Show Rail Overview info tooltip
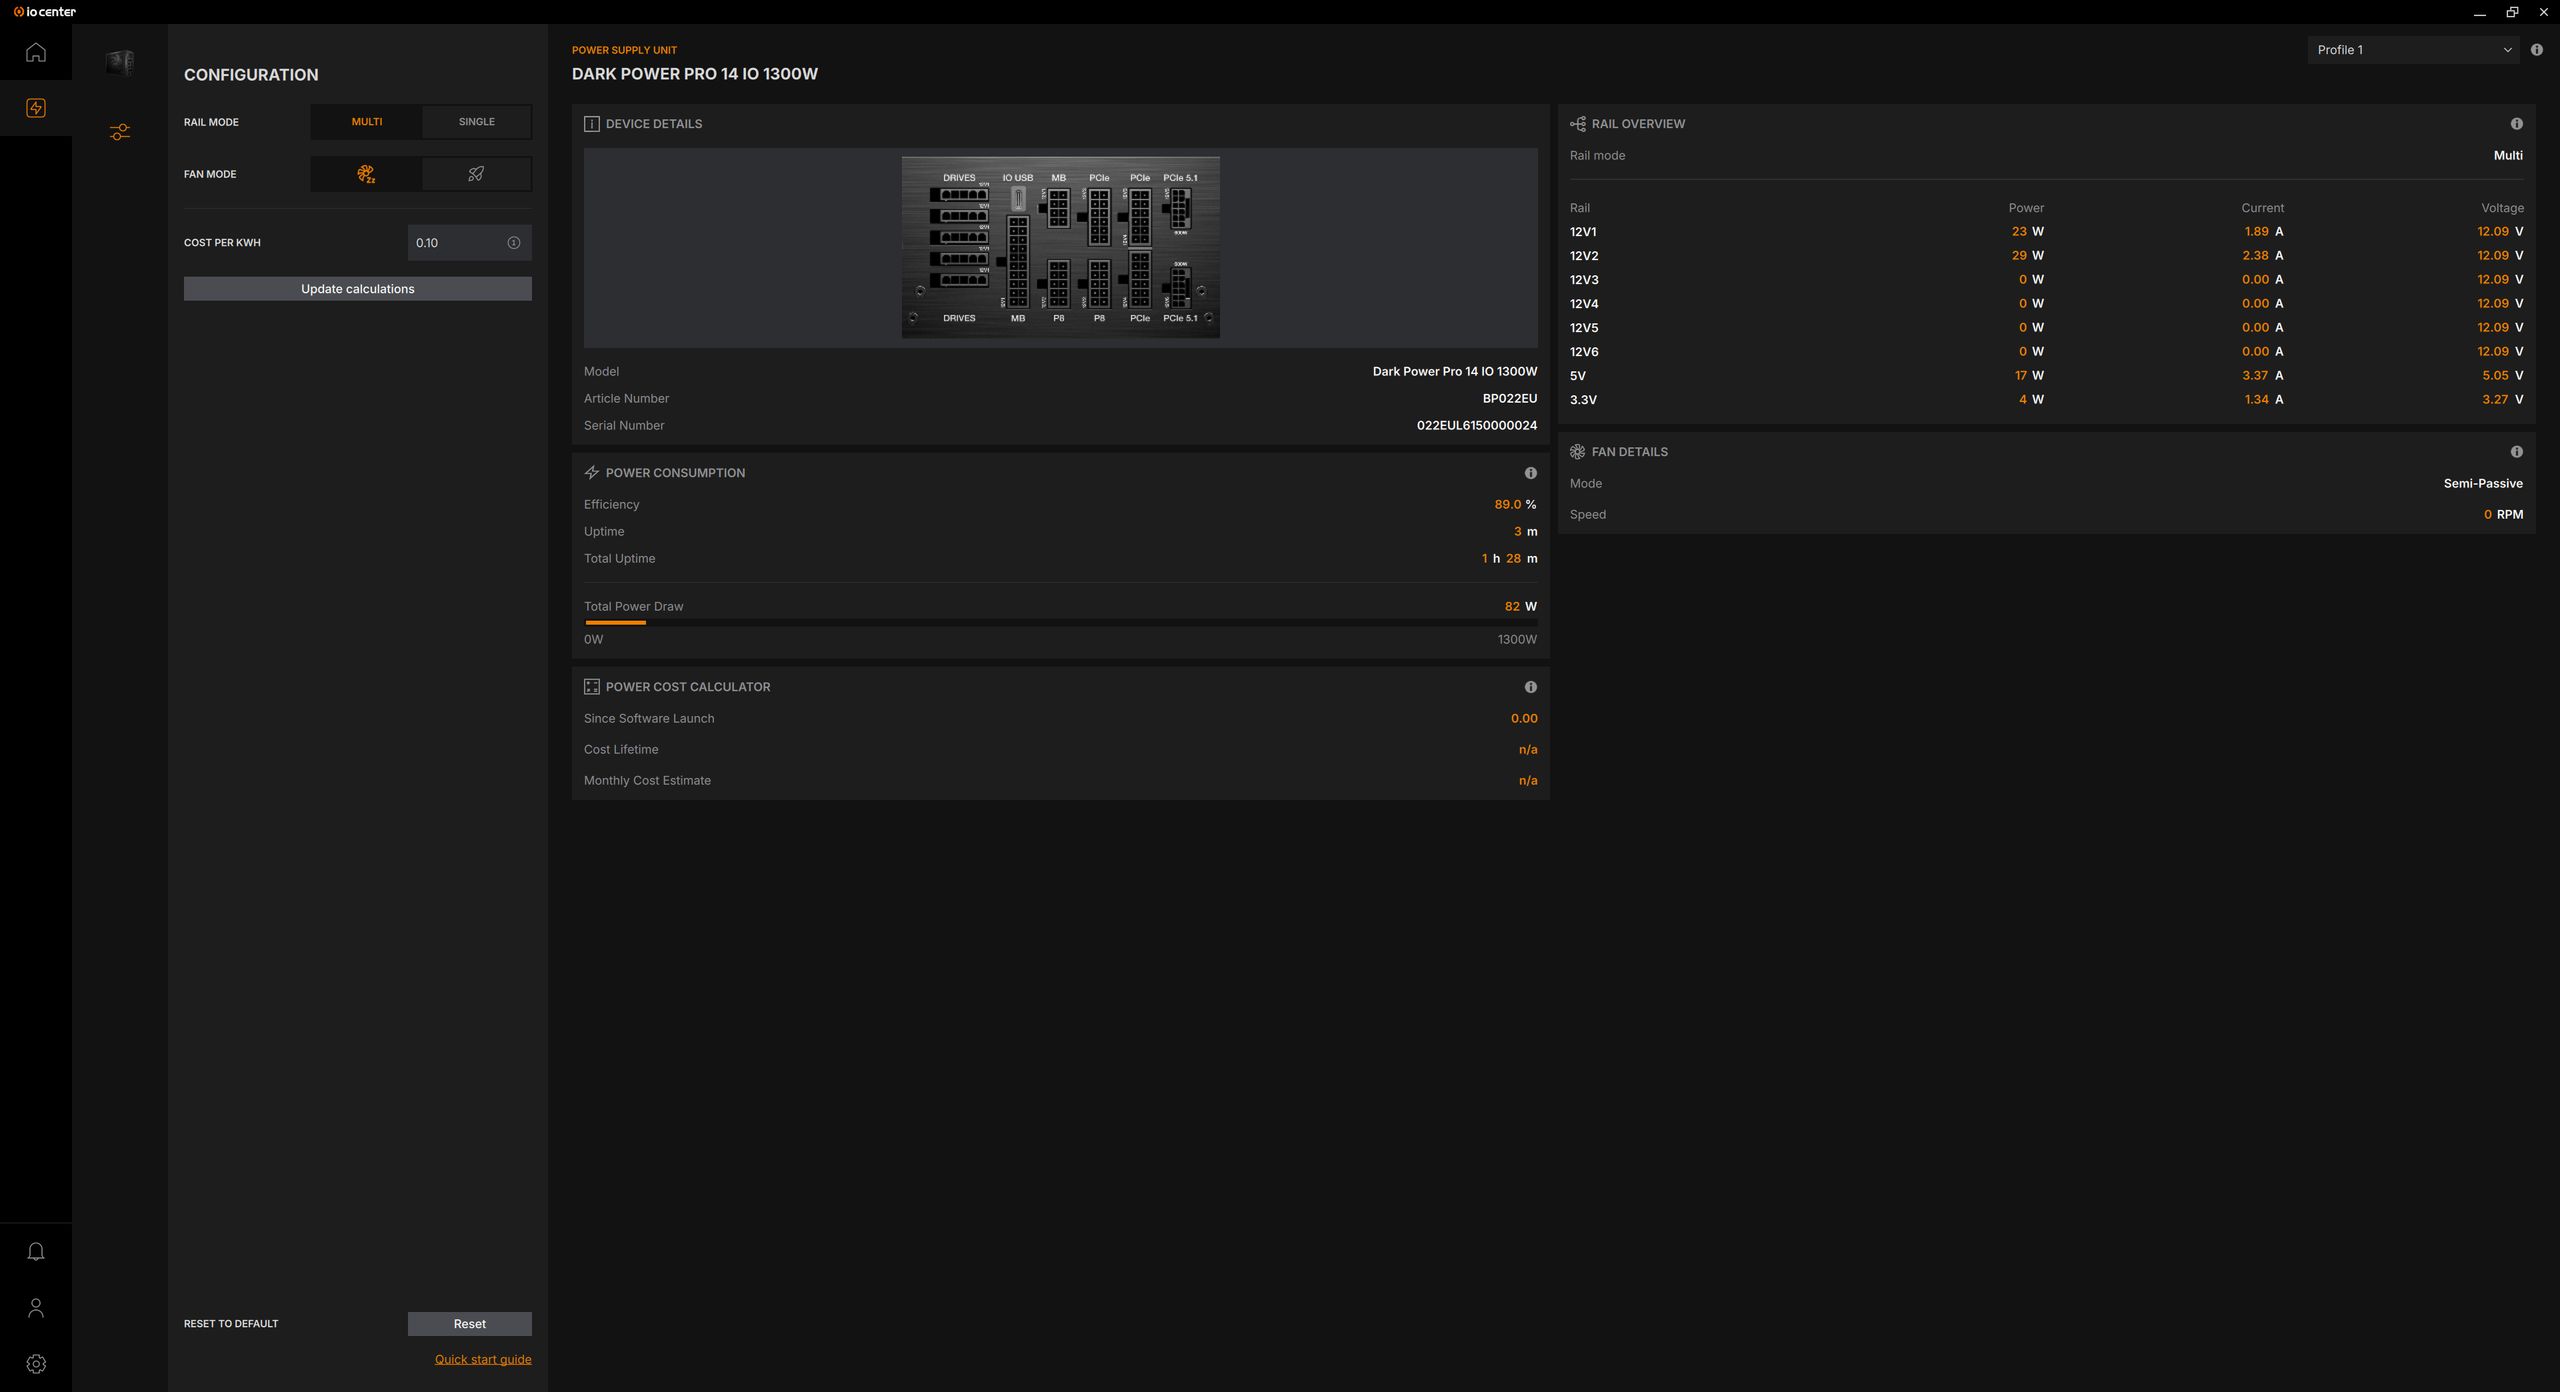 tap(2517, 124)
